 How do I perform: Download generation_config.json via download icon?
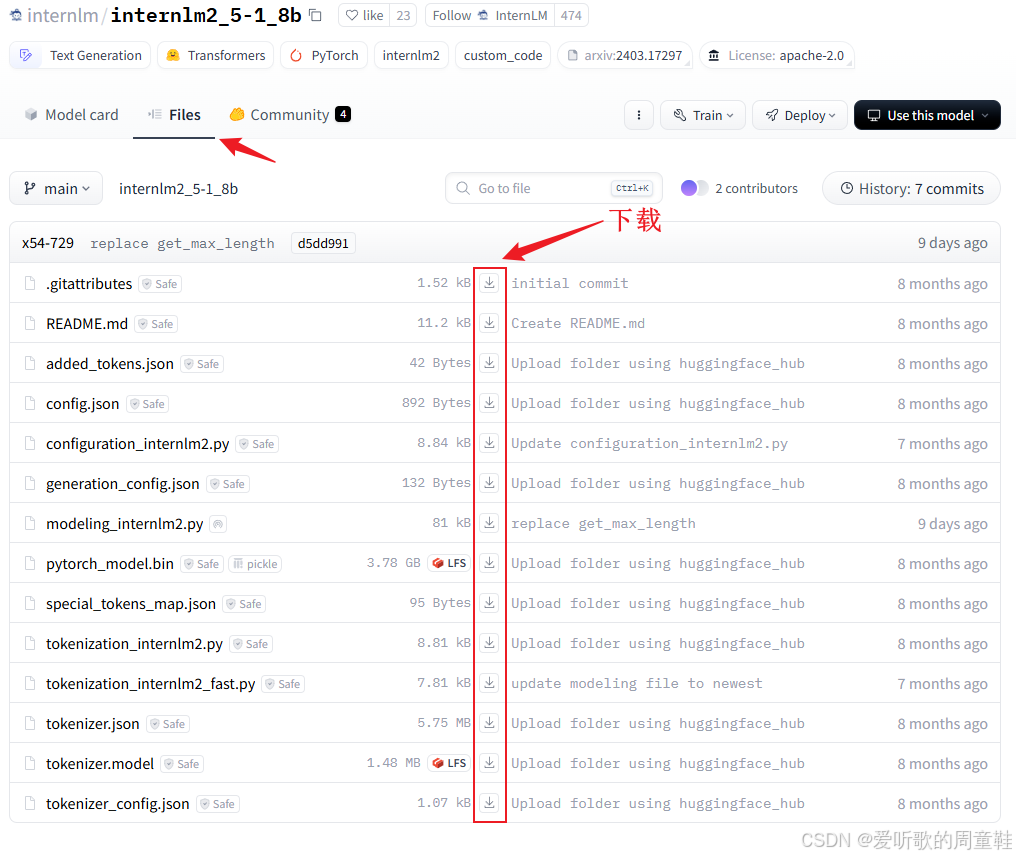point(489,483)
